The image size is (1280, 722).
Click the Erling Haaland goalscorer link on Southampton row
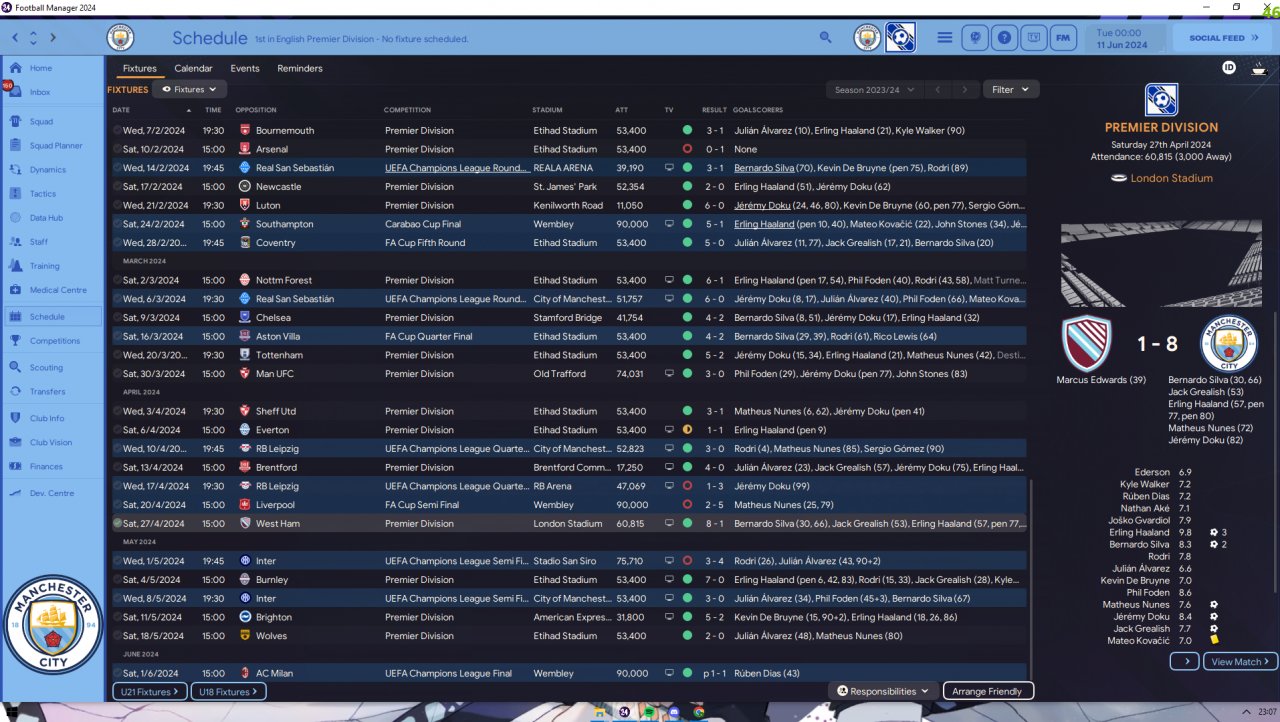pyautogui.click(x=764, y=224)
